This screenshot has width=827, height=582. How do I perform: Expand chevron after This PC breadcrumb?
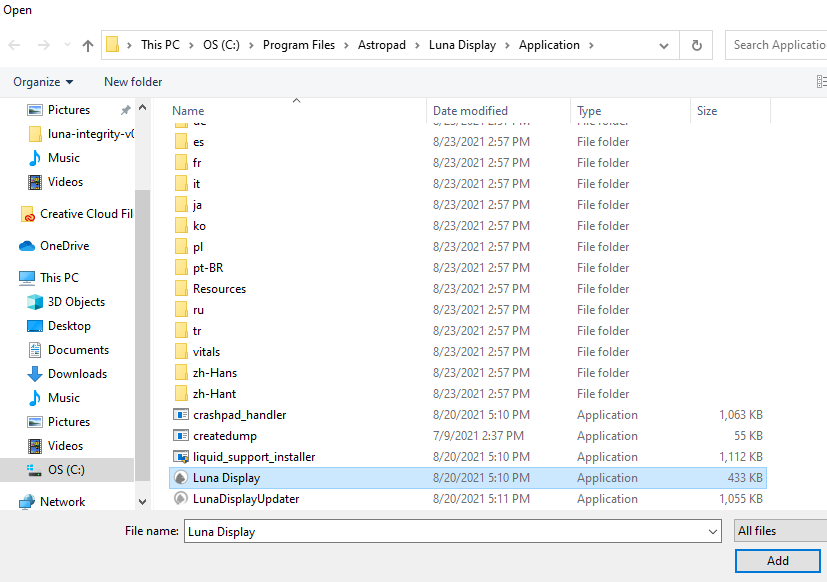pos(192,45)
